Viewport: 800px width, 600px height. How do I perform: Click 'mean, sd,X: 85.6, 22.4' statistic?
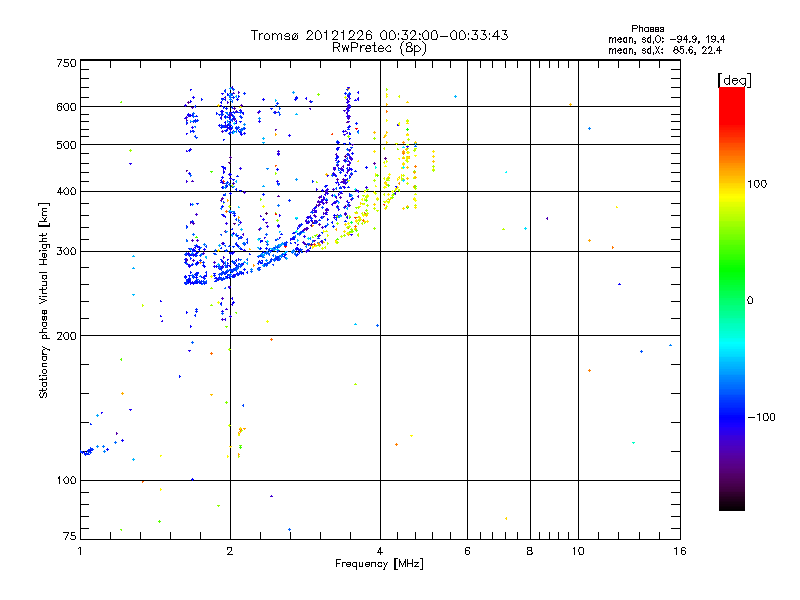[665, 50]
